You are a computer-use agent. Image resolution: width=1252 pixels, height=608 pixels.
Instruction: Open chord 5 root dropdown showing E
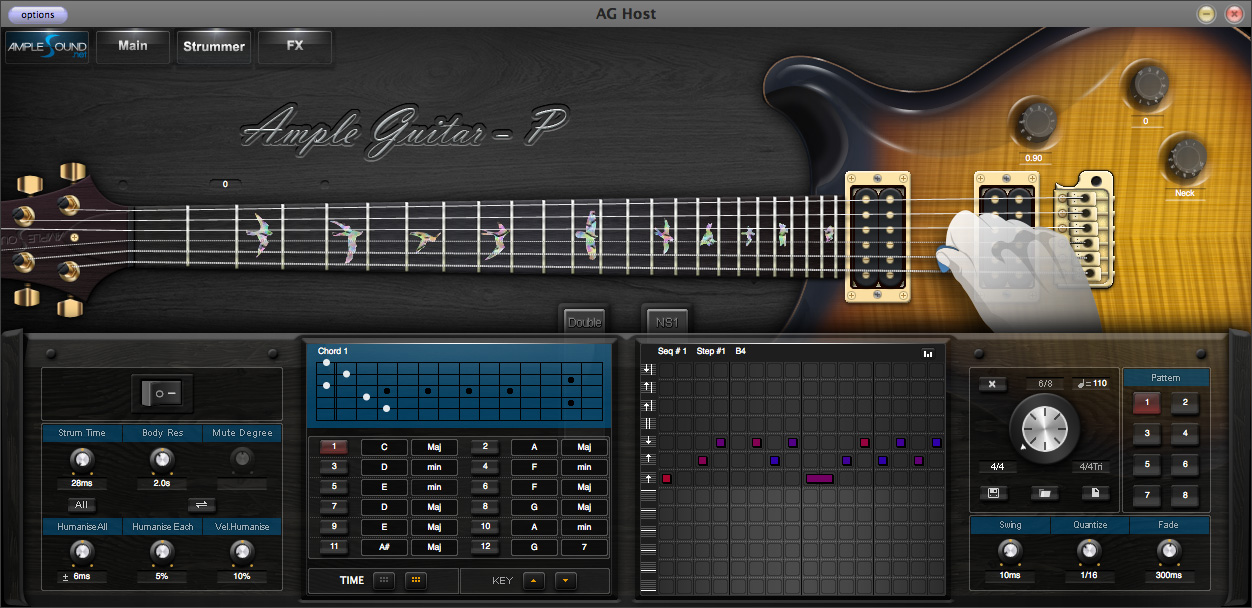point(384,487)
